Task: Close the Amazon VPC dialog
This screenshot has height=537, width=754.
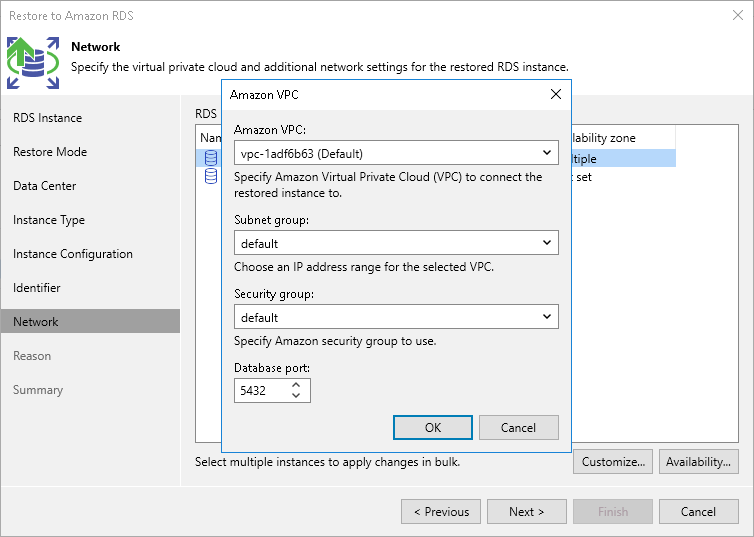Action: coord(555,95)
